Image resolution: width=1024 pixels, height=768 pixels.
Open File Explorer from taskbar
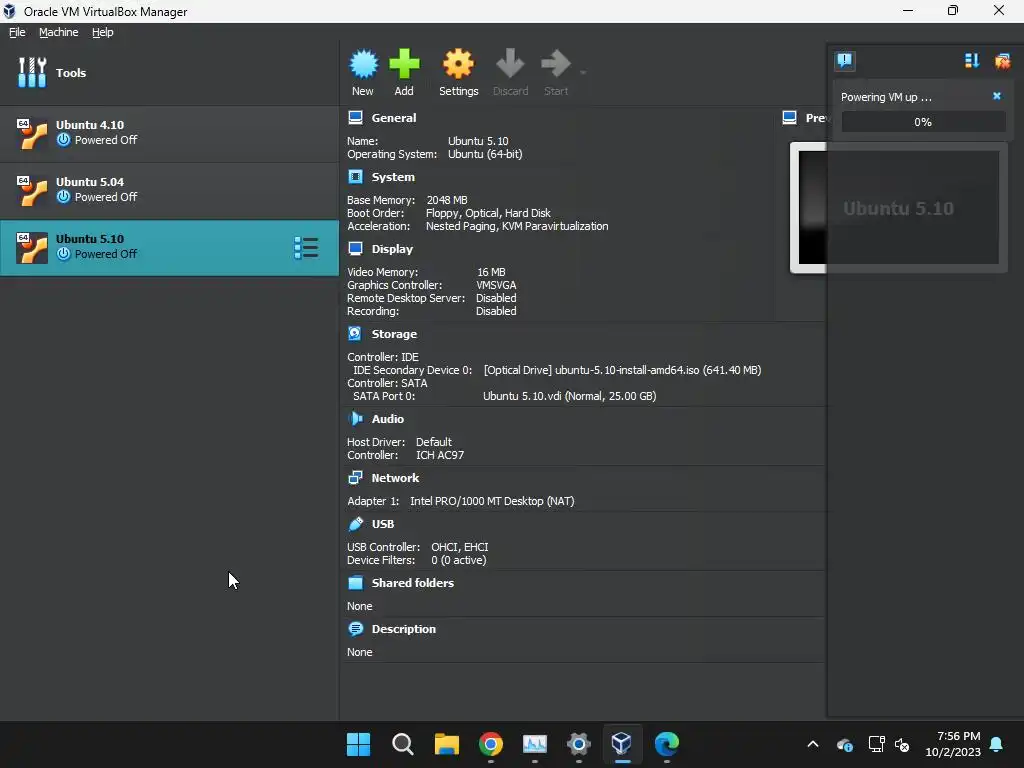(x=447, y=744)
